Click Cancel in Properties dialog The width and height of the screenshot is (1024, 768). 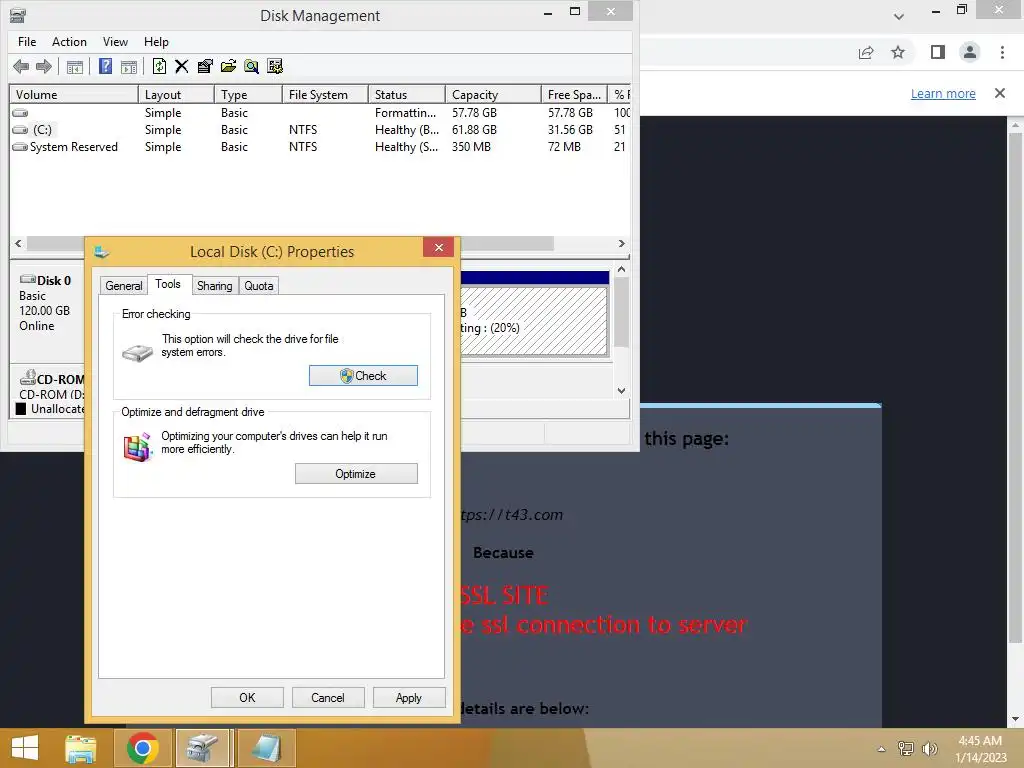[x=328, y=697]
